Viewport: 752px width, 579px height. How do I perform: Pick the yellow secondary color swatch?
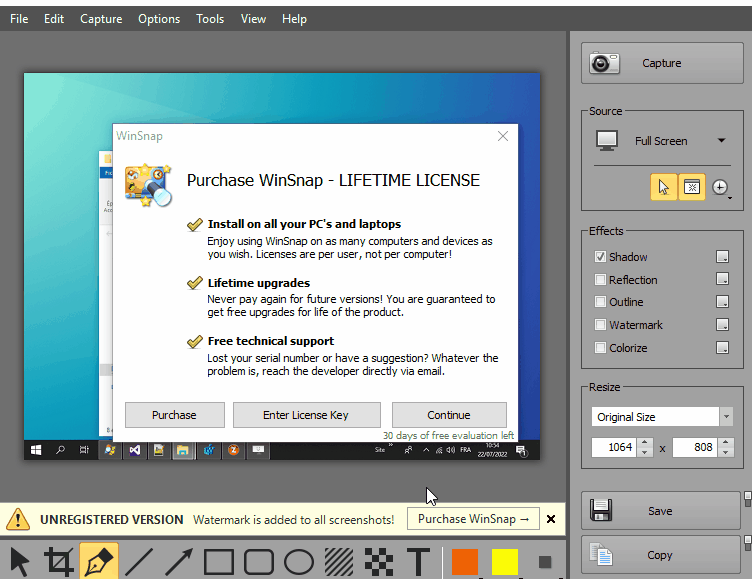pos(505,561)
